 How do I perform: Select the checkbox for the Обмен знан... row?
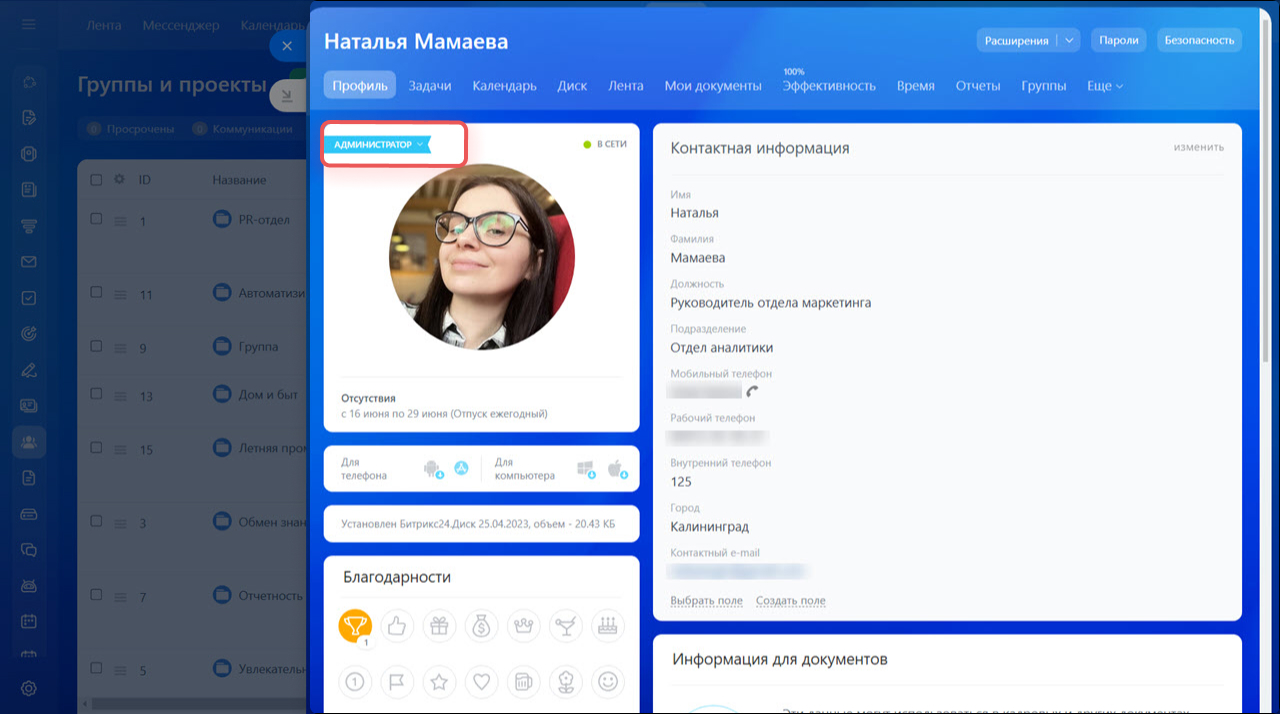click(96, 521)
